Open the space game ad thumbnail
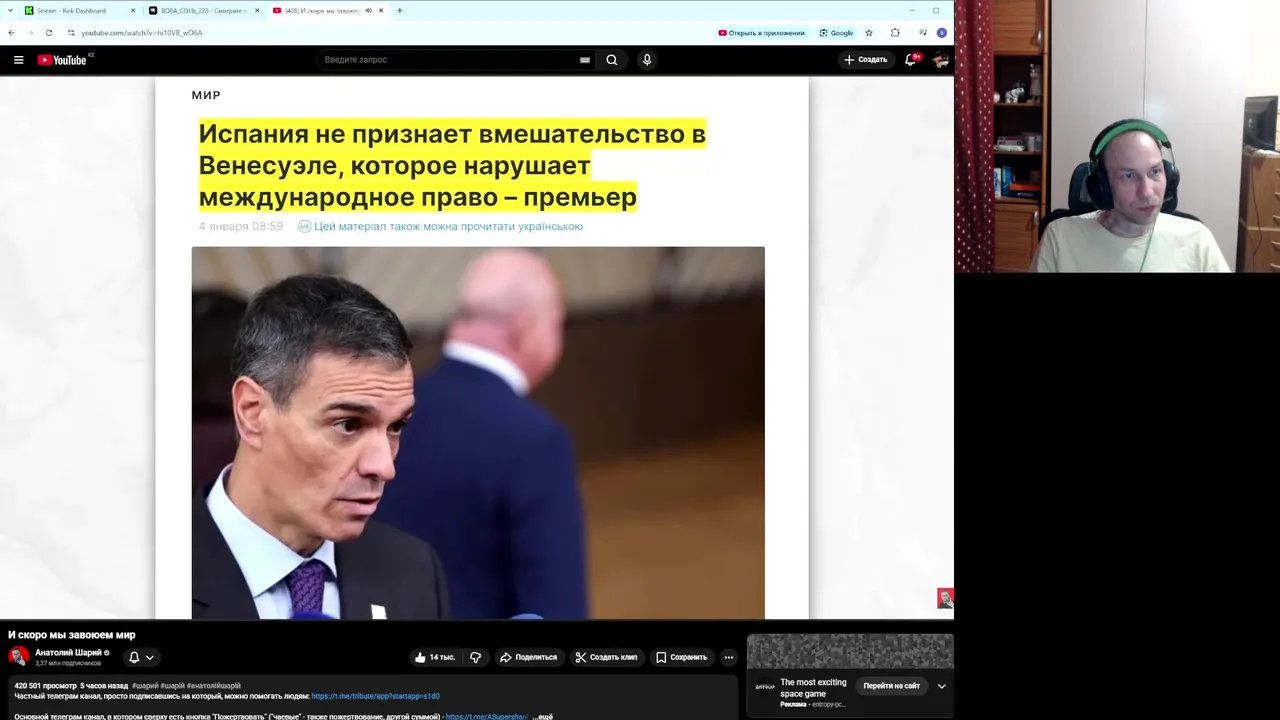This screenshot has width=1280, height=720. point(850,652)
